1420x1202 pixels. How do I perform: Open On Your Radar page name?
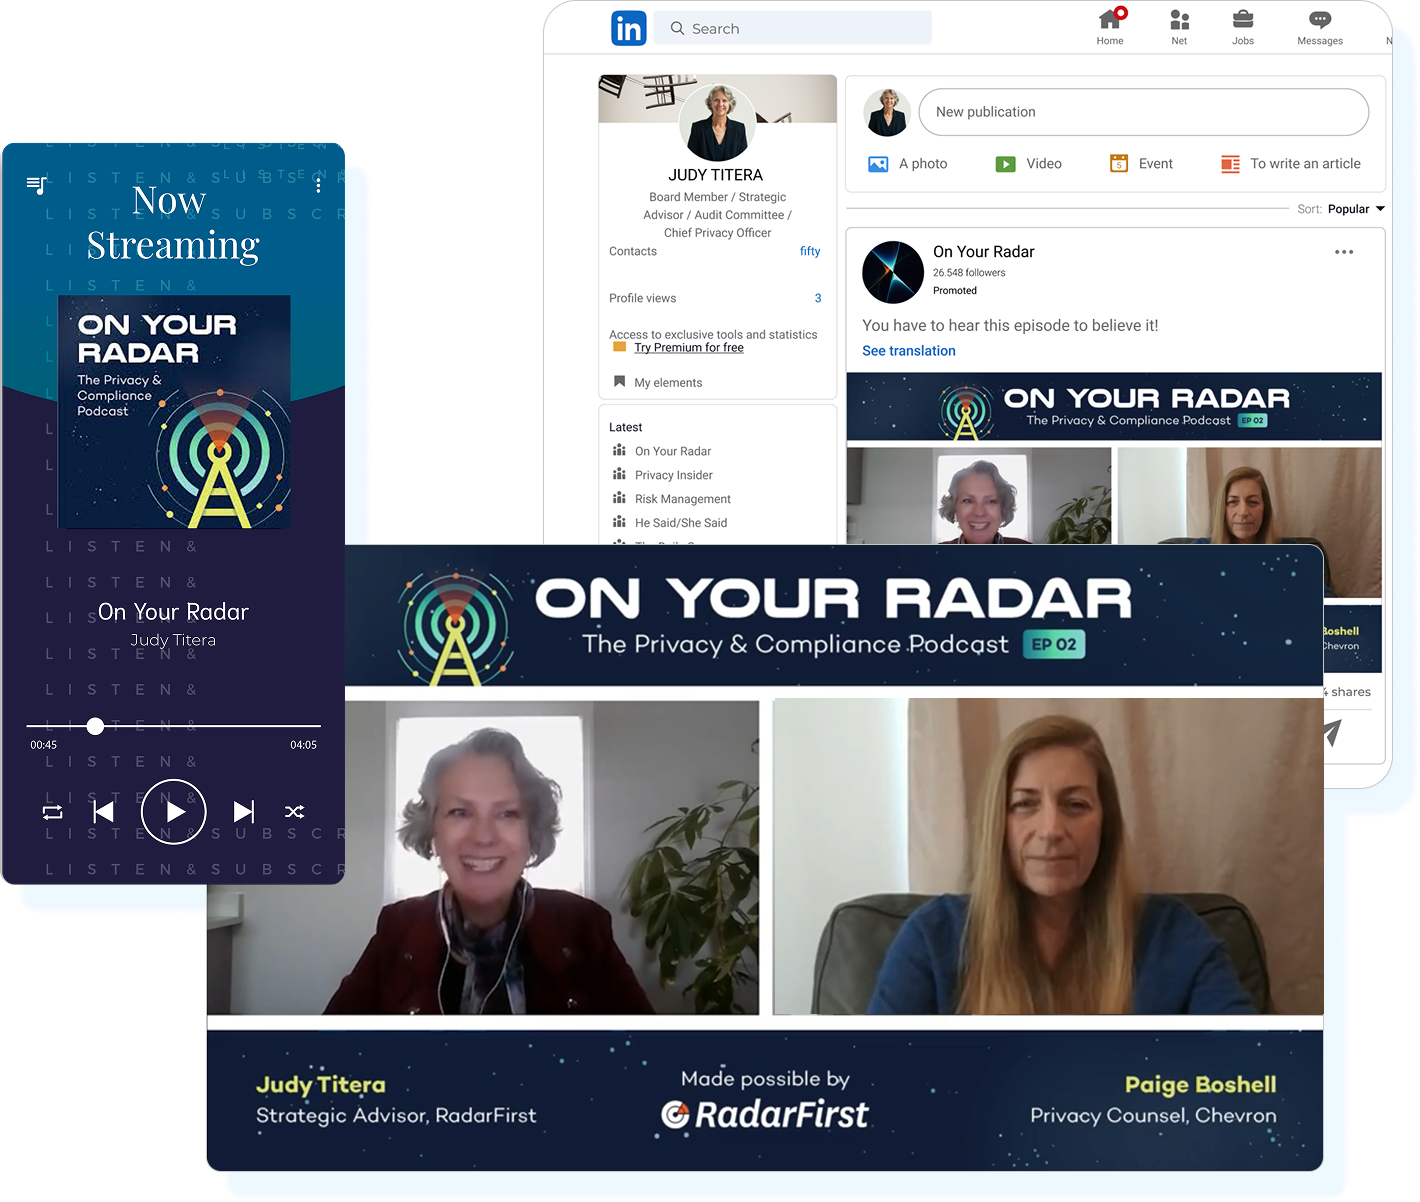983,252
